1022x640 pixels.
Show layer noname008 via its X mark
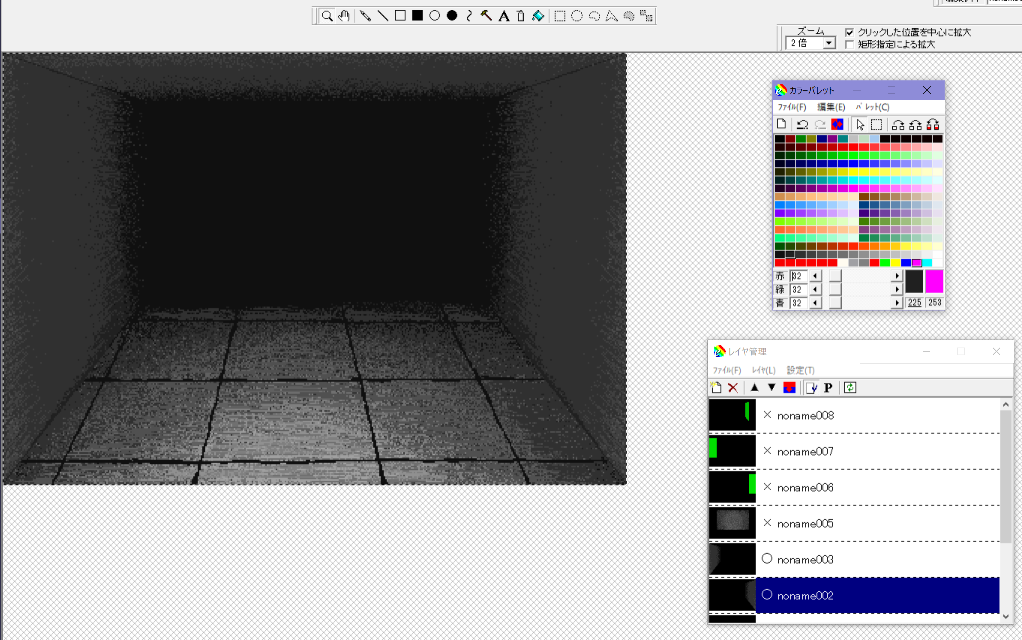[x=767, y=415]
